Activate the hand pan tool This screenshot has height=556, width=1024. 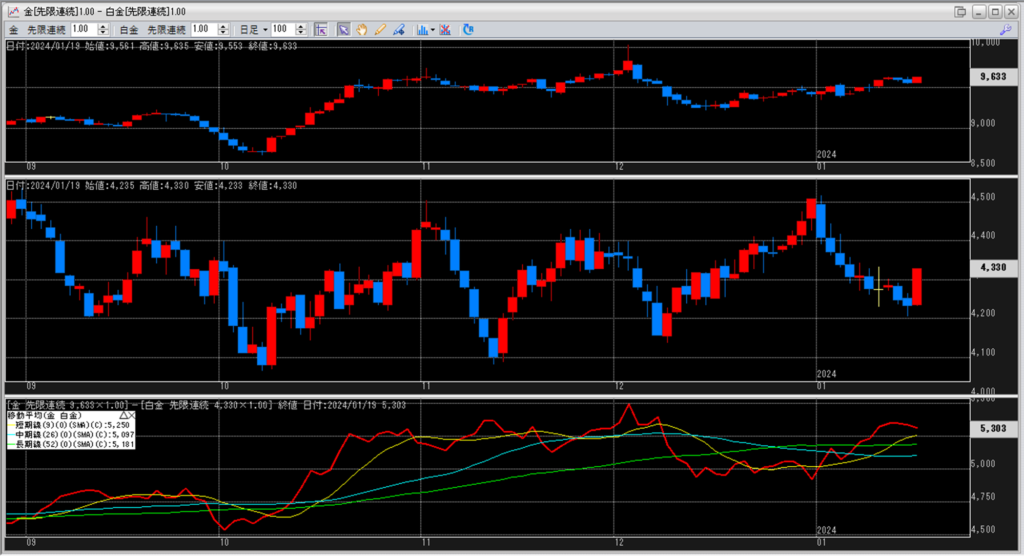(361, 30)
